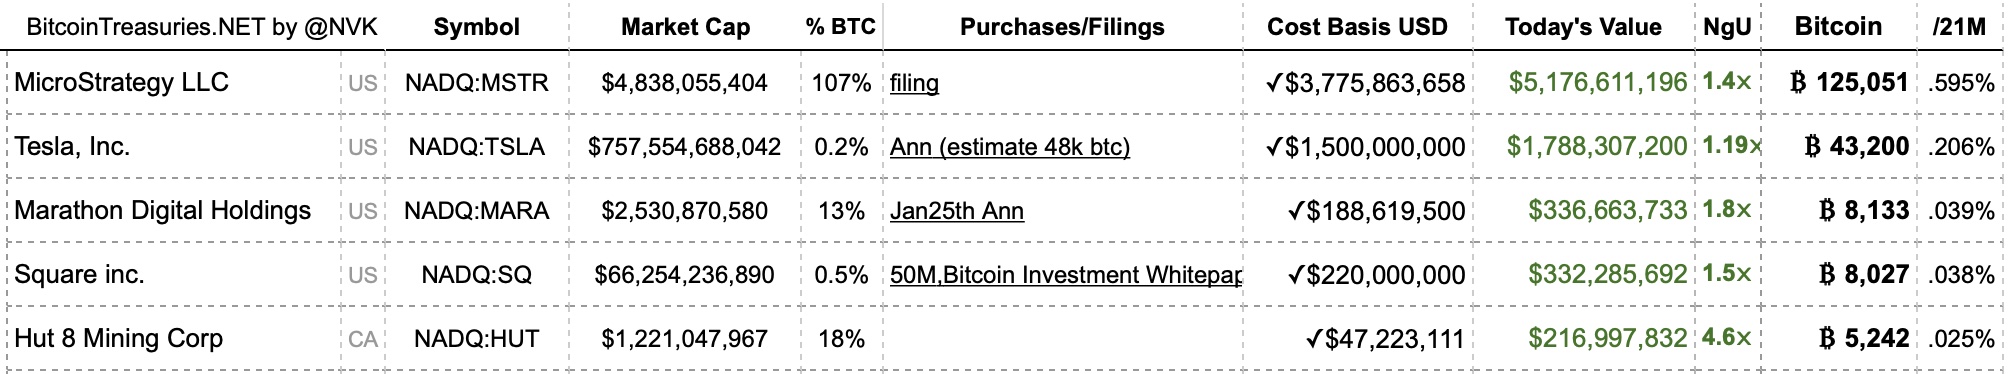Click BitcoinTreasuries.NET by @NVK title
Viewport: 2008px width, 374px height.
202,27
